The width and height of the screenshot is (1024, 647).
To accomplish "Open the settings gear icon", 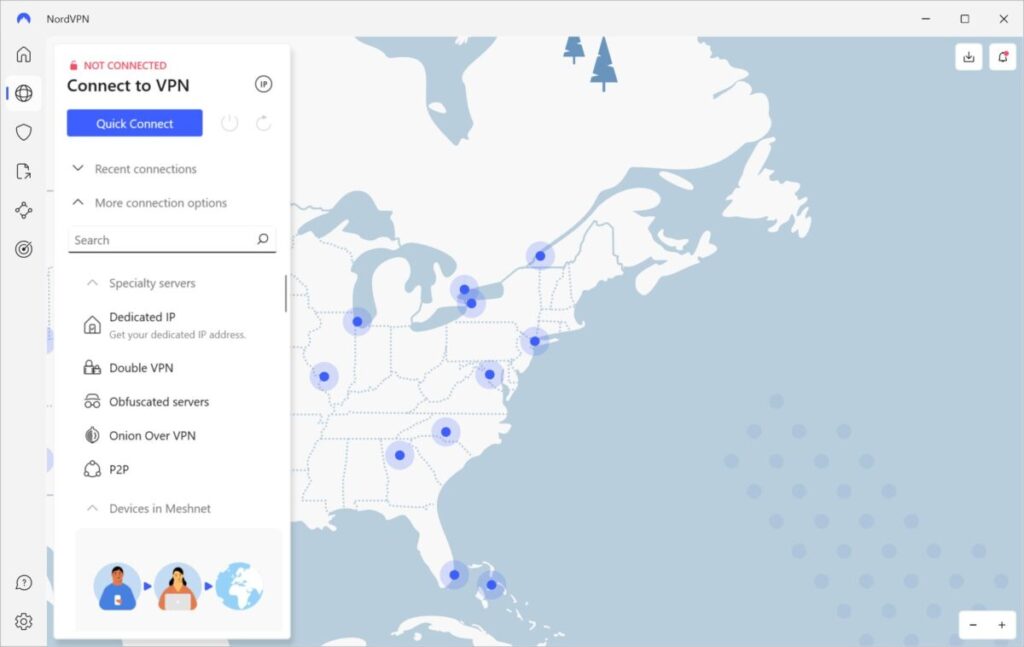I will (24, 622).
